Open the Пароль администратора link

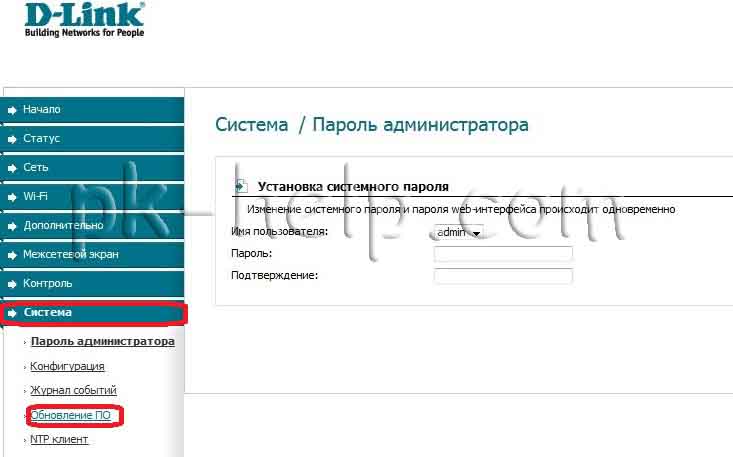point(102,342)
